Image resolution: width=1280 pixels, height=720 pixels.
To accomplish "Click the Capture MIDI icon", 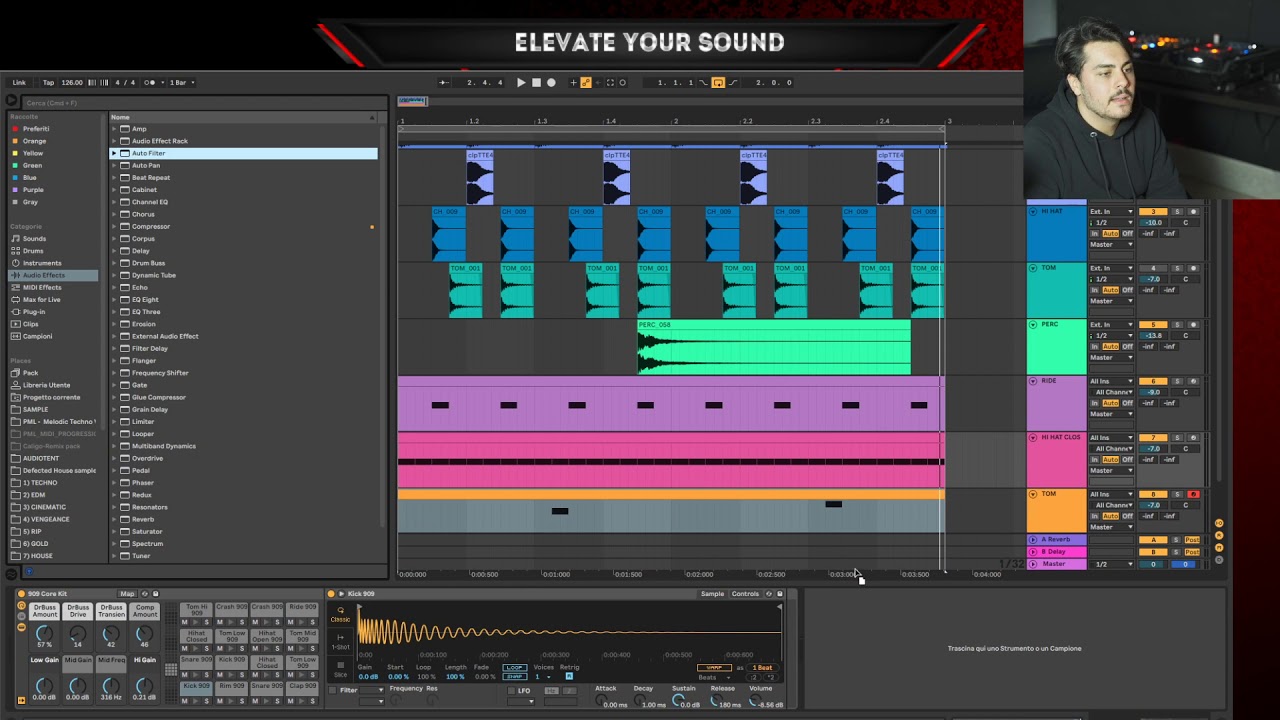I will [610, 83].
